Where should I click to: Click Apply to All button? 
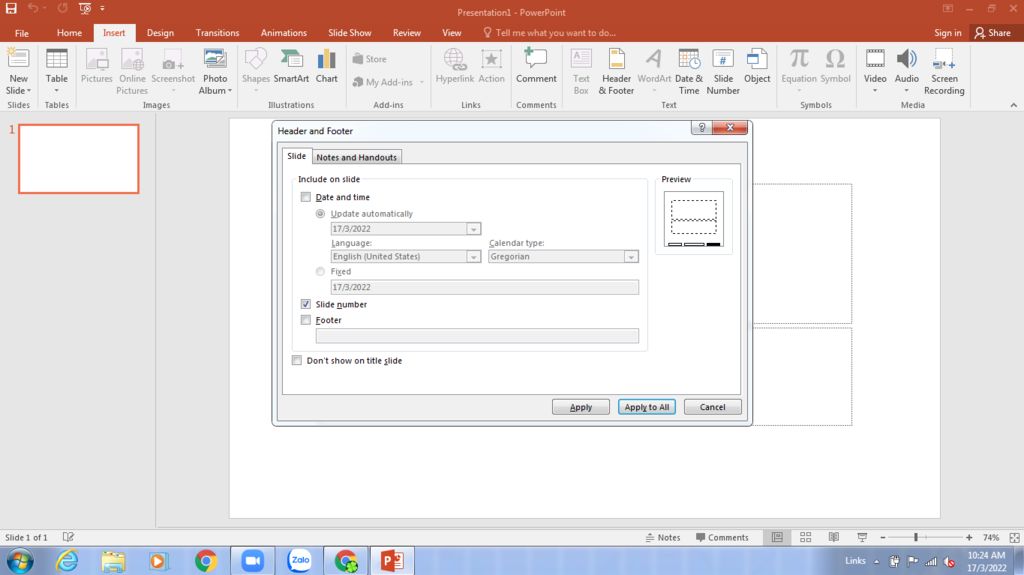[x=647, y=407]
